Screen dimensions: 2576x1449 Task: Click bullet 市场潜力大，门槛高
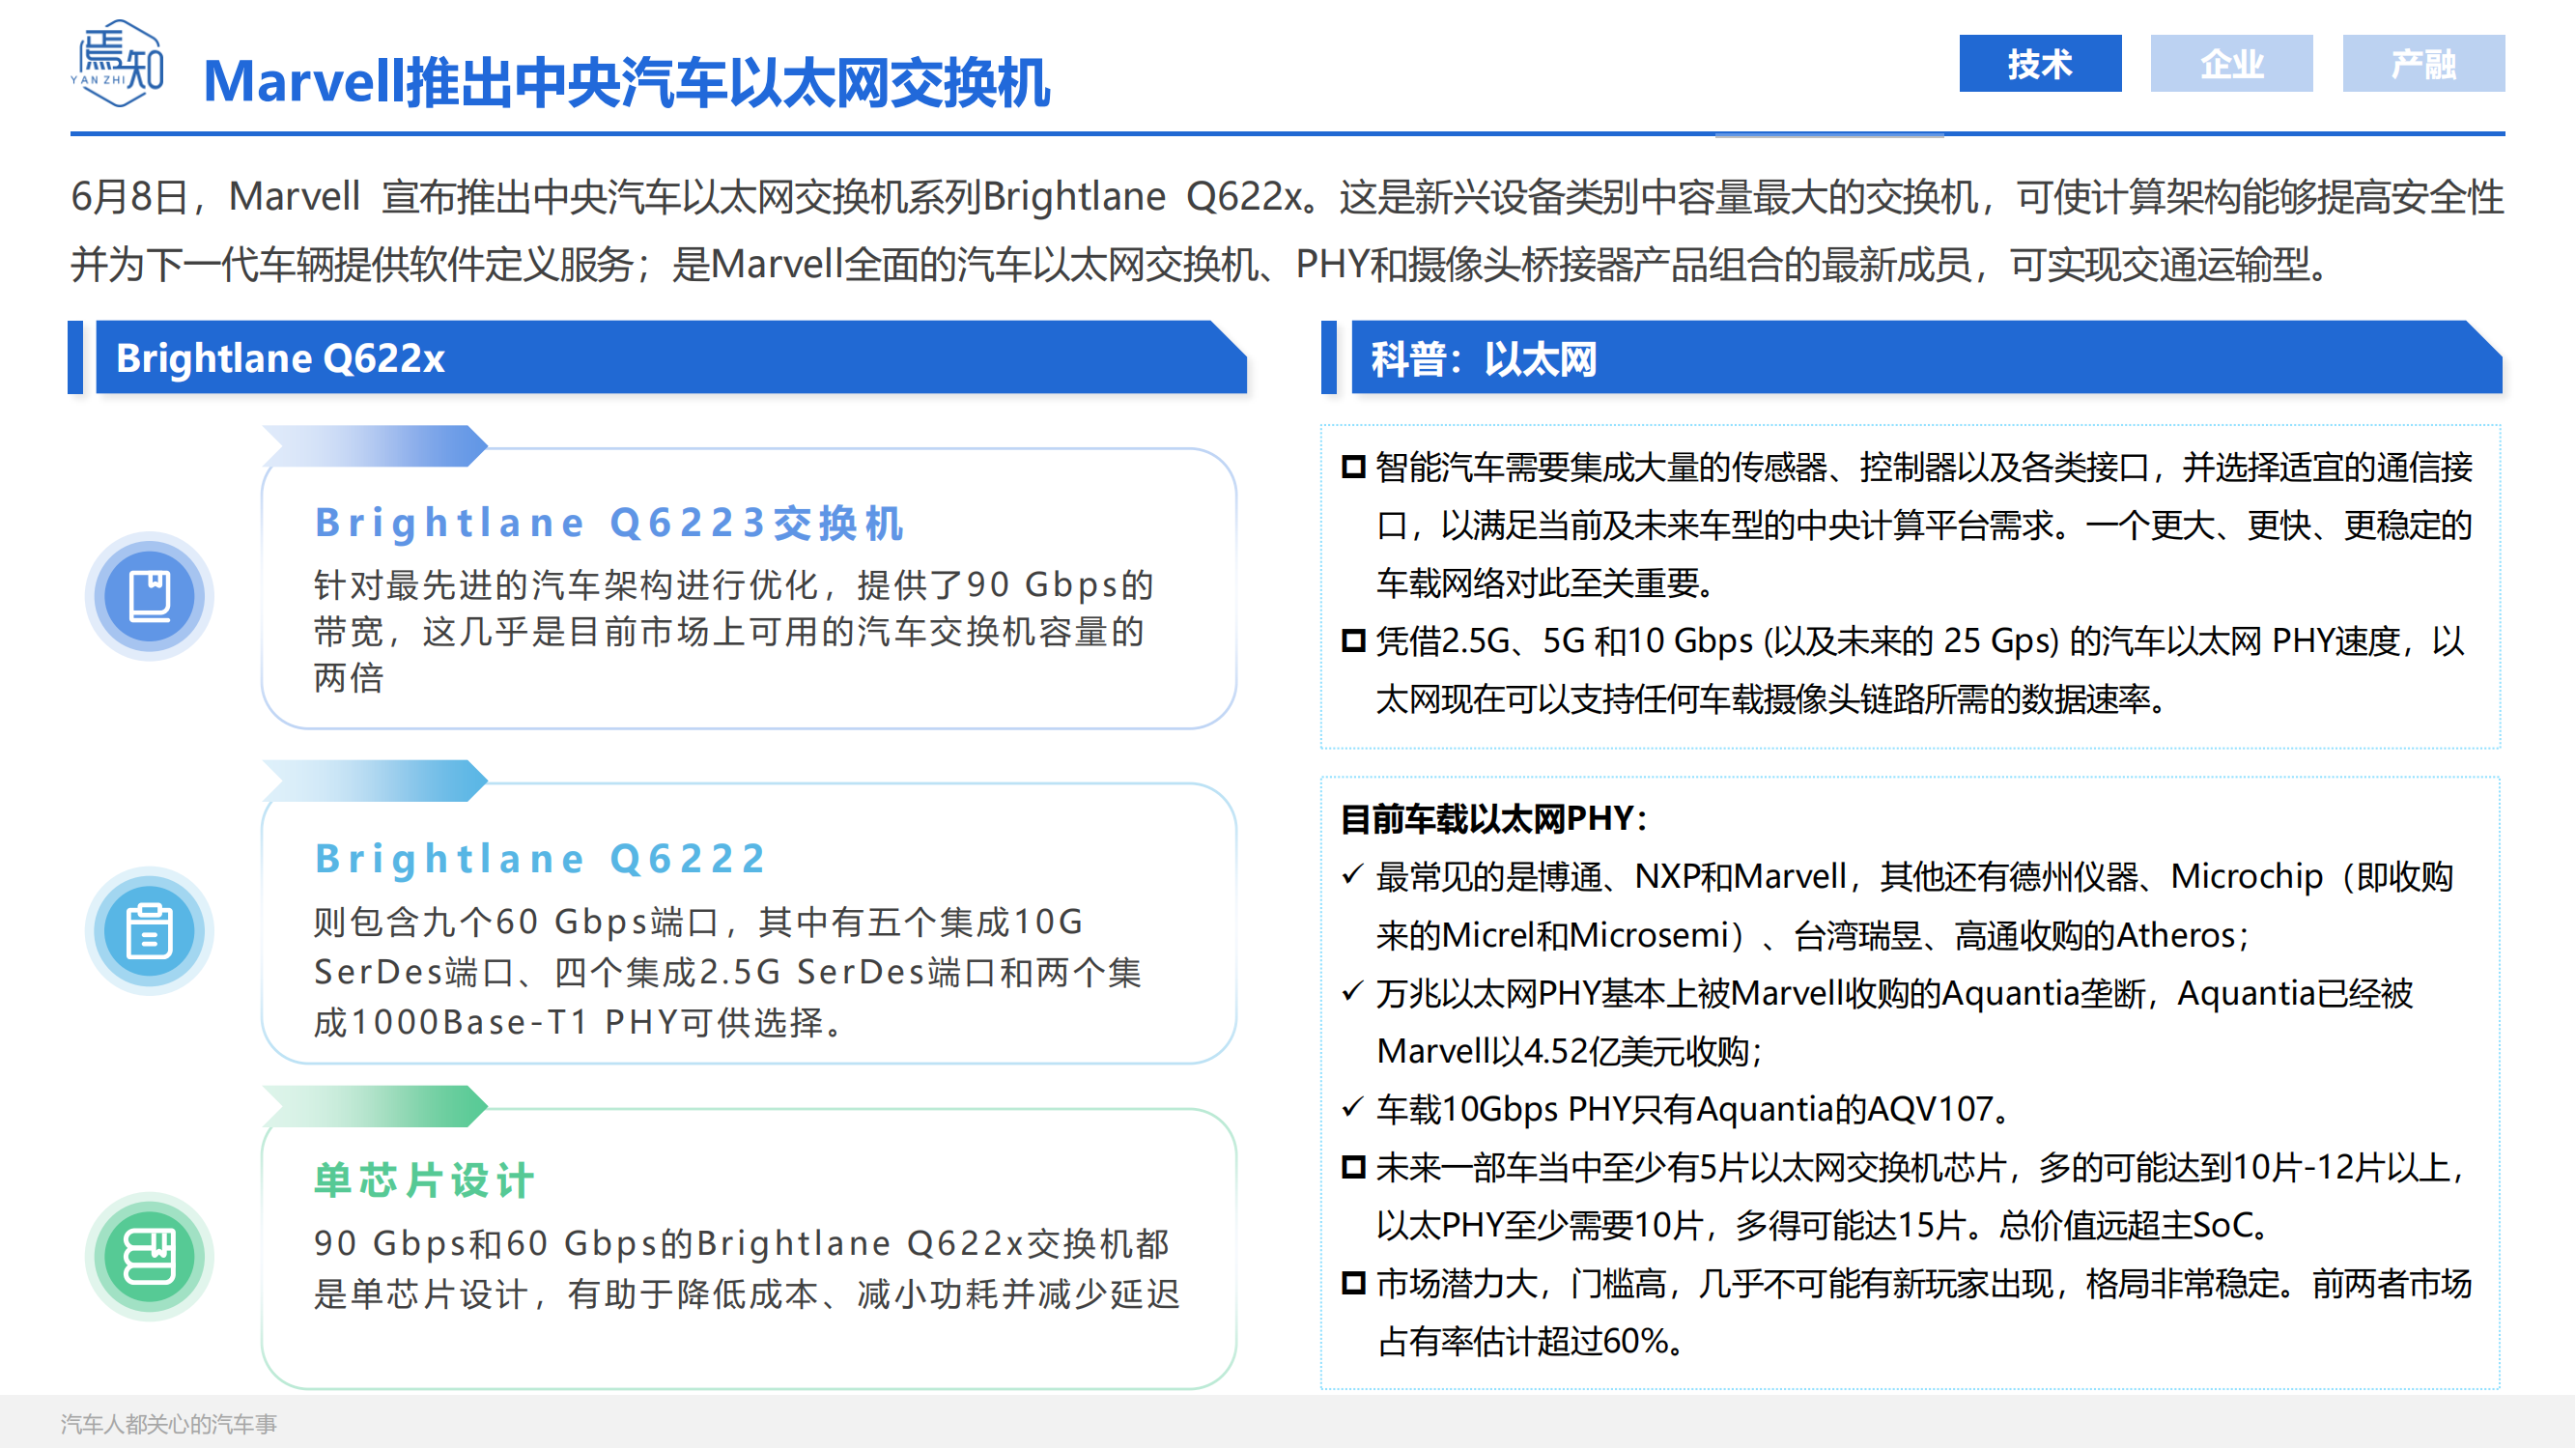tap(1924, 1312)
